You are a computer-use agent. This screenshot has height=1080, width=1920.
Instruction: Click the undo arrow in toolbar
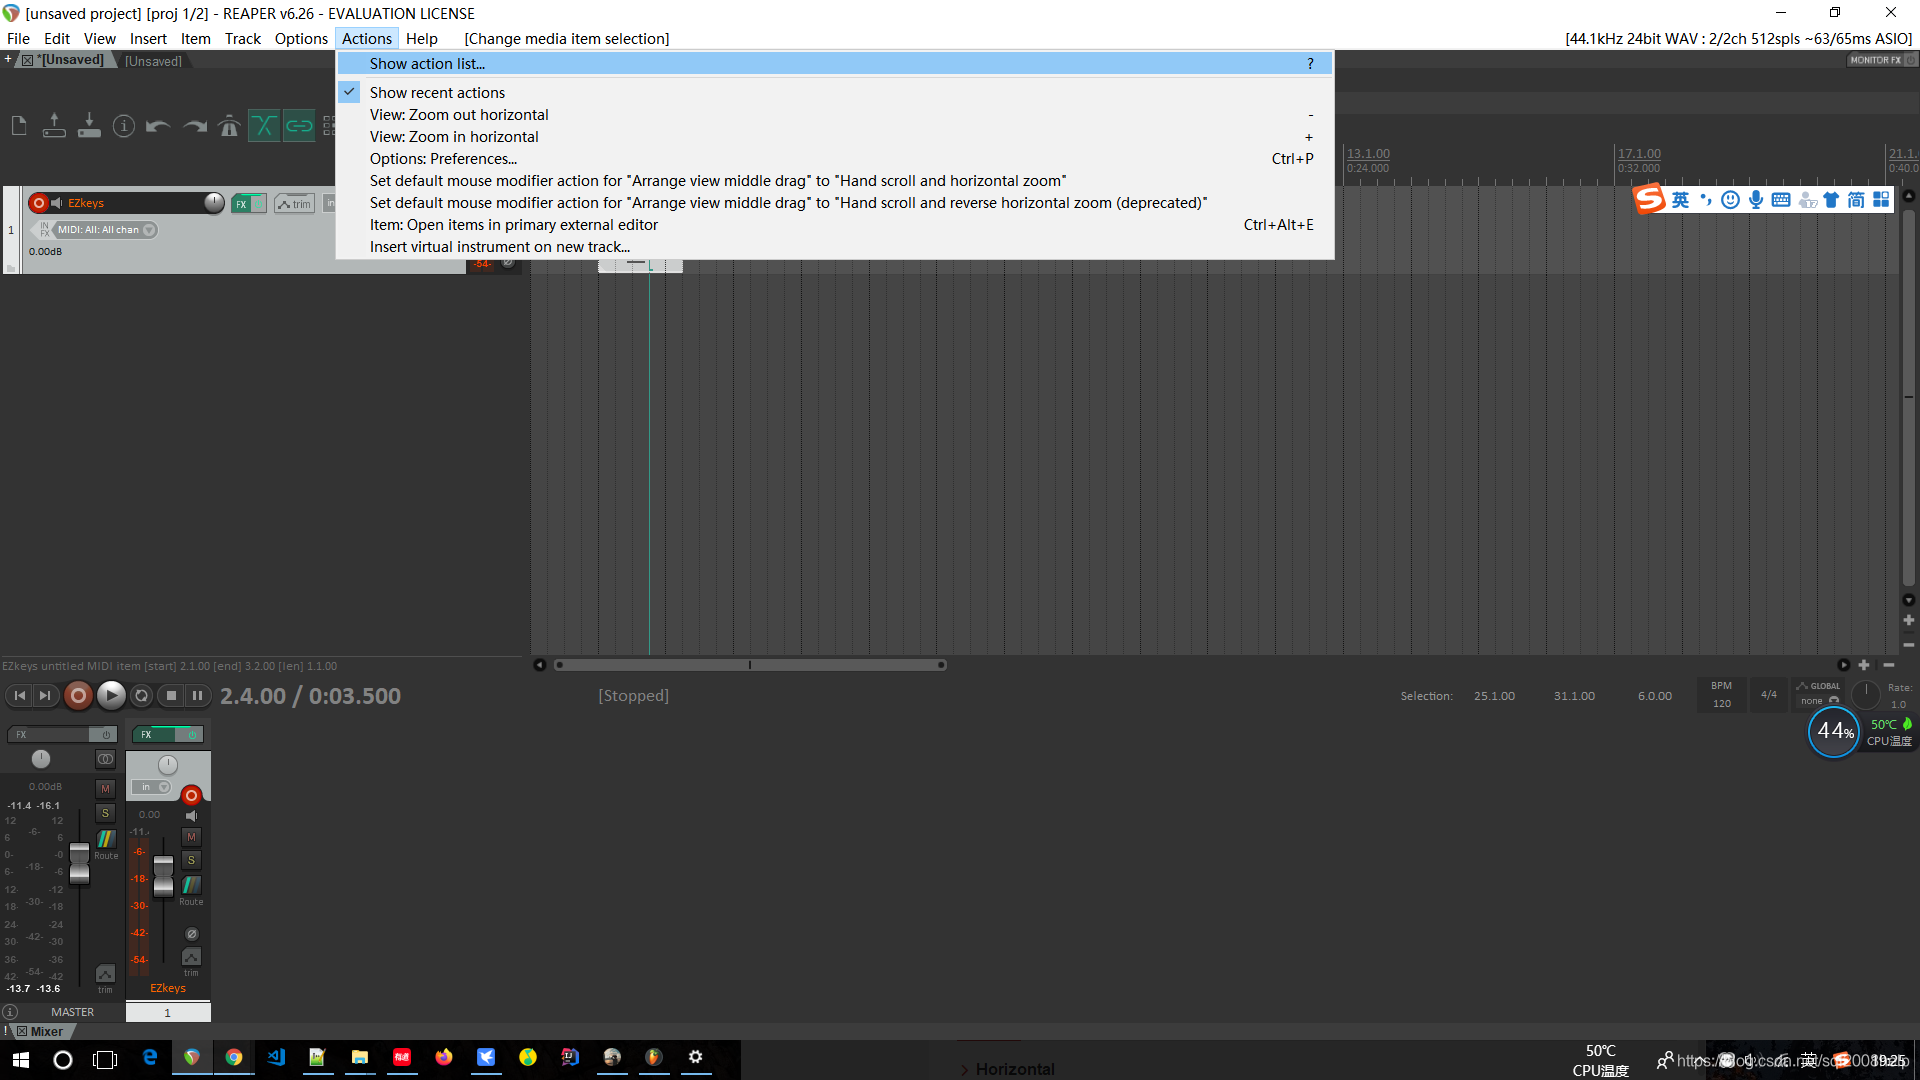pos(157,126)
